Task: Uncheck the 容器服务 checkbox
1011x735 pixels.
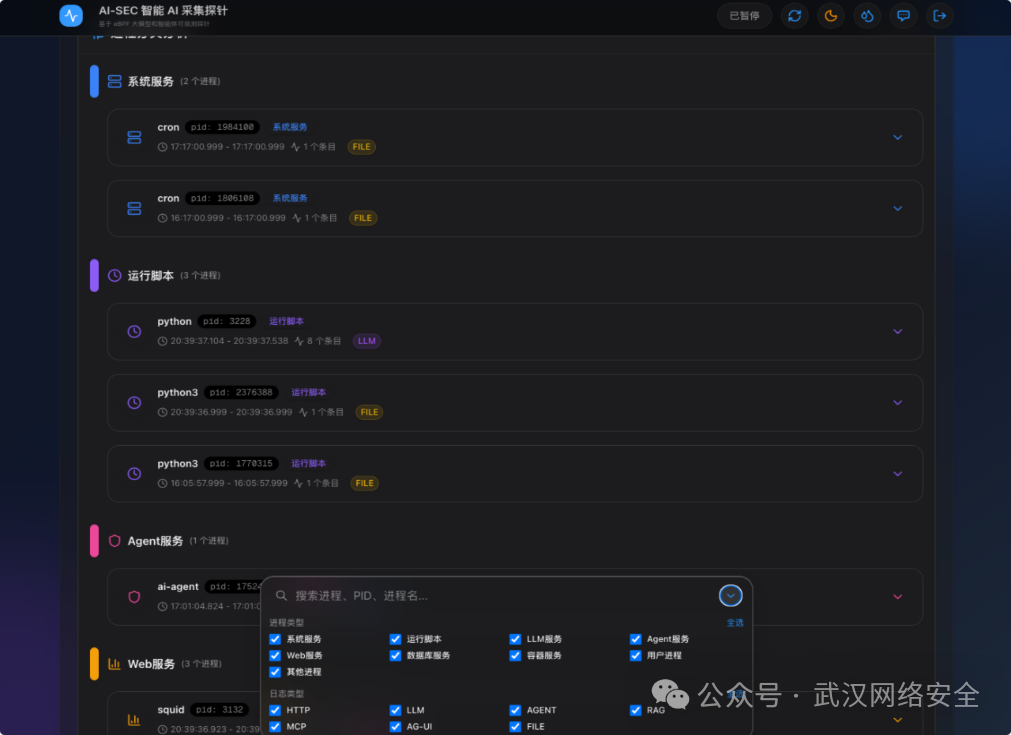Action: pos(515,655)
